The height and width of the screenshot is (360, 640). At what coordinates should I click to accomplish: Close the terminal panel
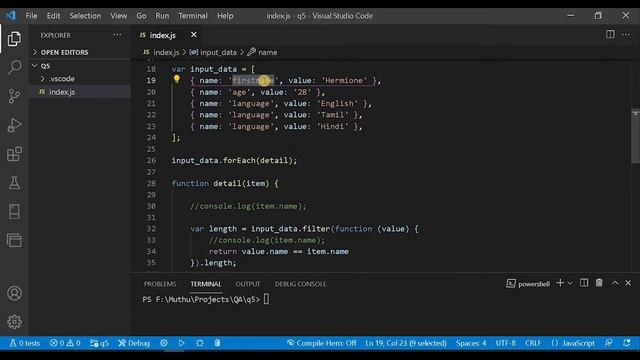pos(628,283)
